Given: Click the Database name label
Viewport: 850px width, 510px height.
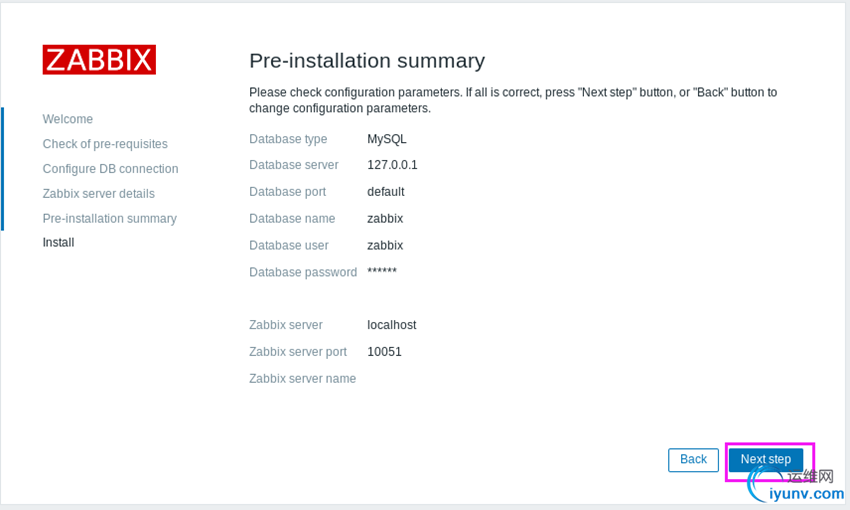Looking at the screenshot, I should (292, 218).
